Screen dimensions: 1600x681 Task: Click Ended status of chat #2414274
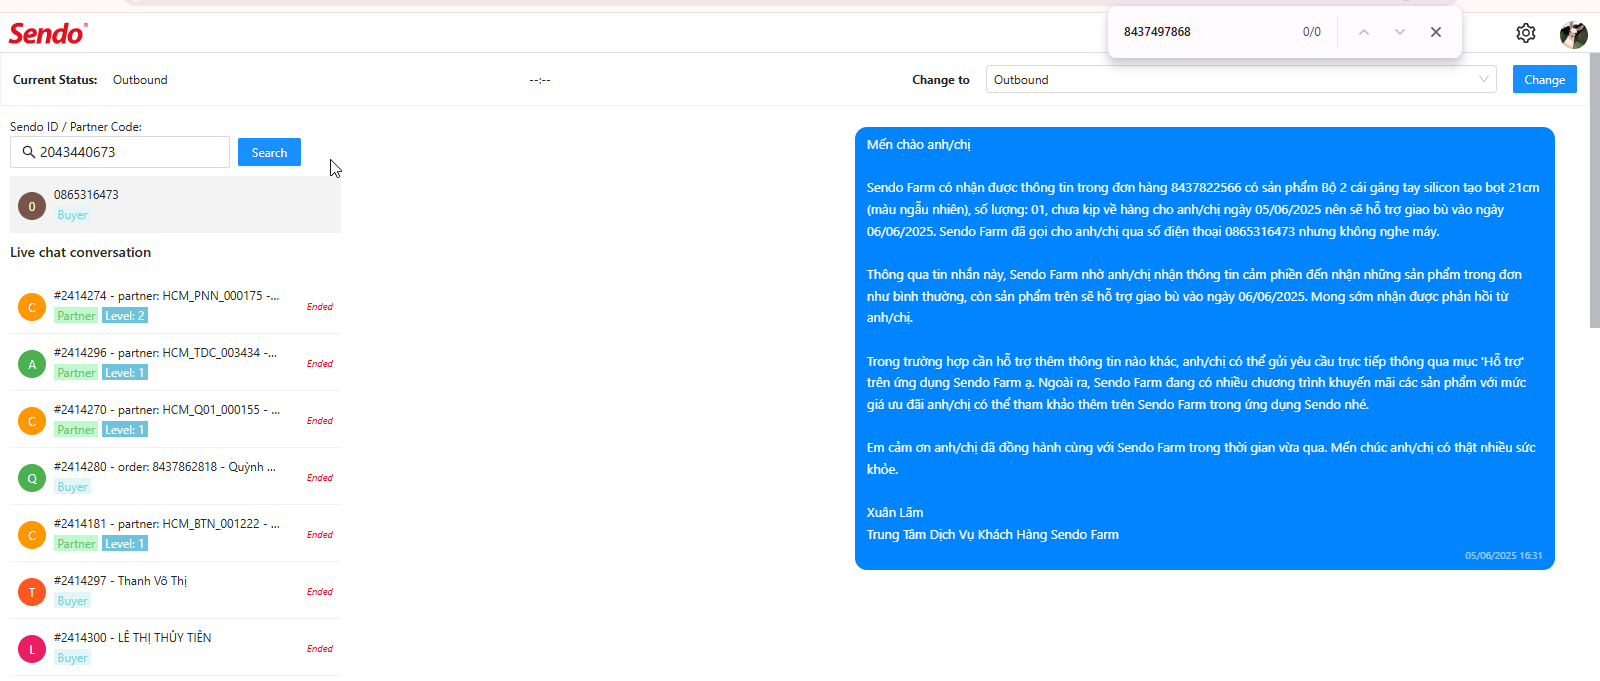coord(320,307)
